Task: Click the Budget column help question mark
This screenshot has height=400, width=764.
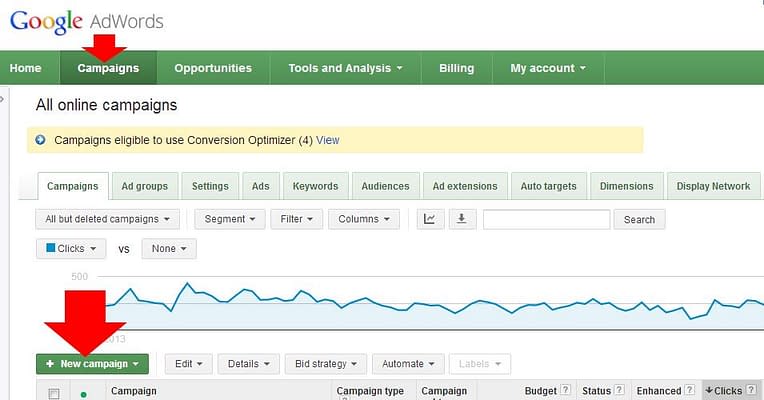Action: click(565, 390)
